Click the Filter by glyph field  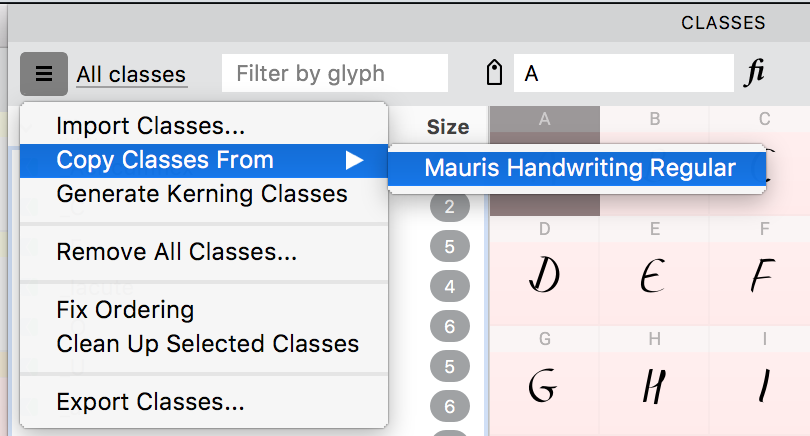(x=334, y=73)
